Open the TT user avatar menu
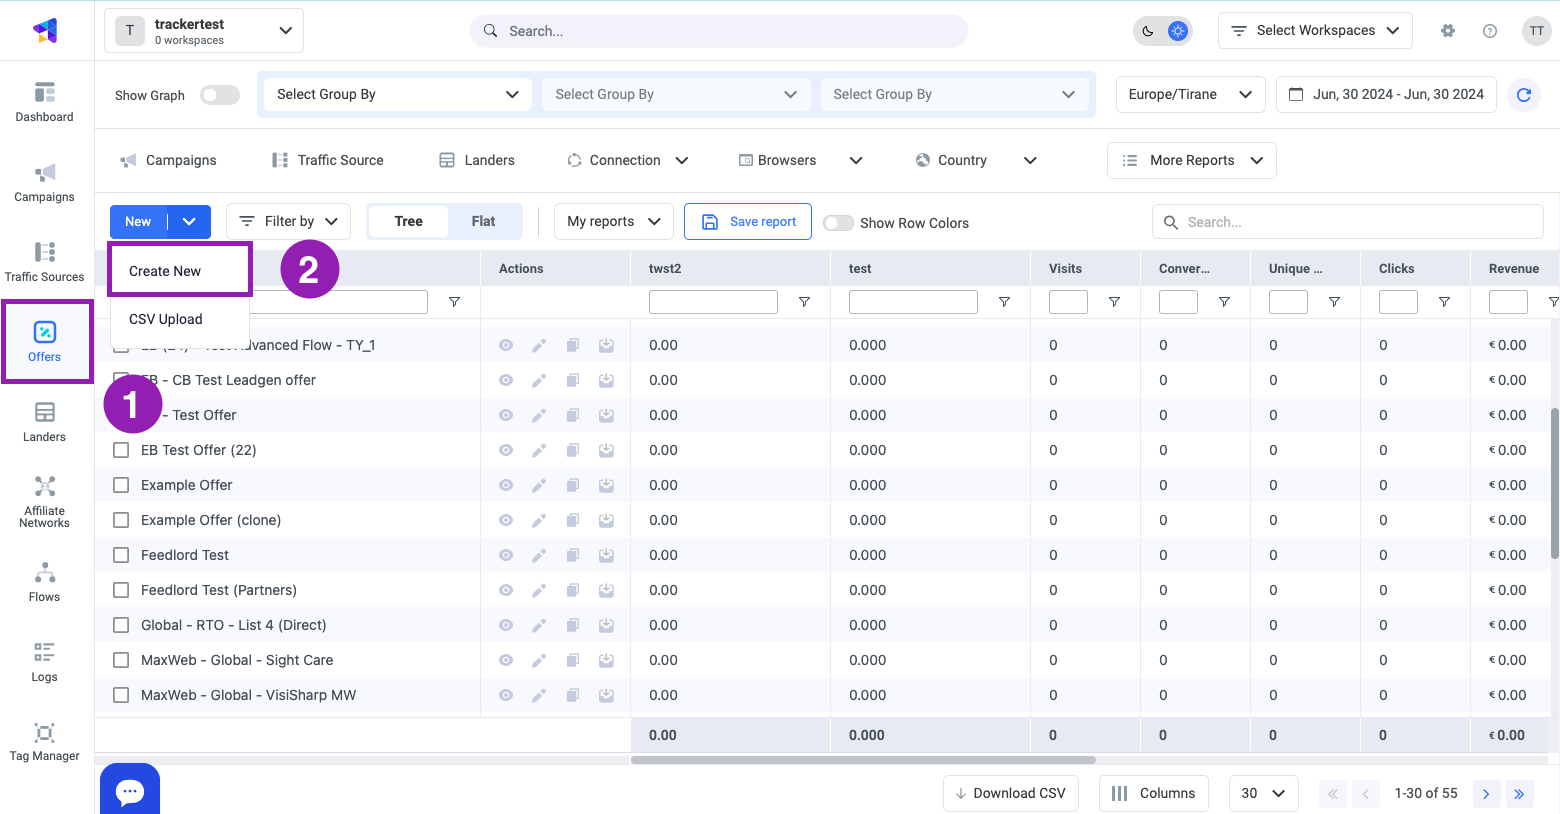Image resolution: width=1560 pixels, height=814 pixels. (1536, 31)
